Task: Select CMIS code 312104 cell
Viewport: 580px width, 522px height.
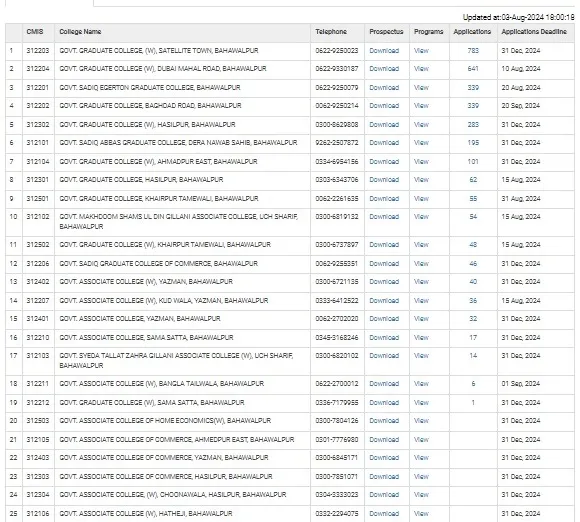Action: point(37,162)
